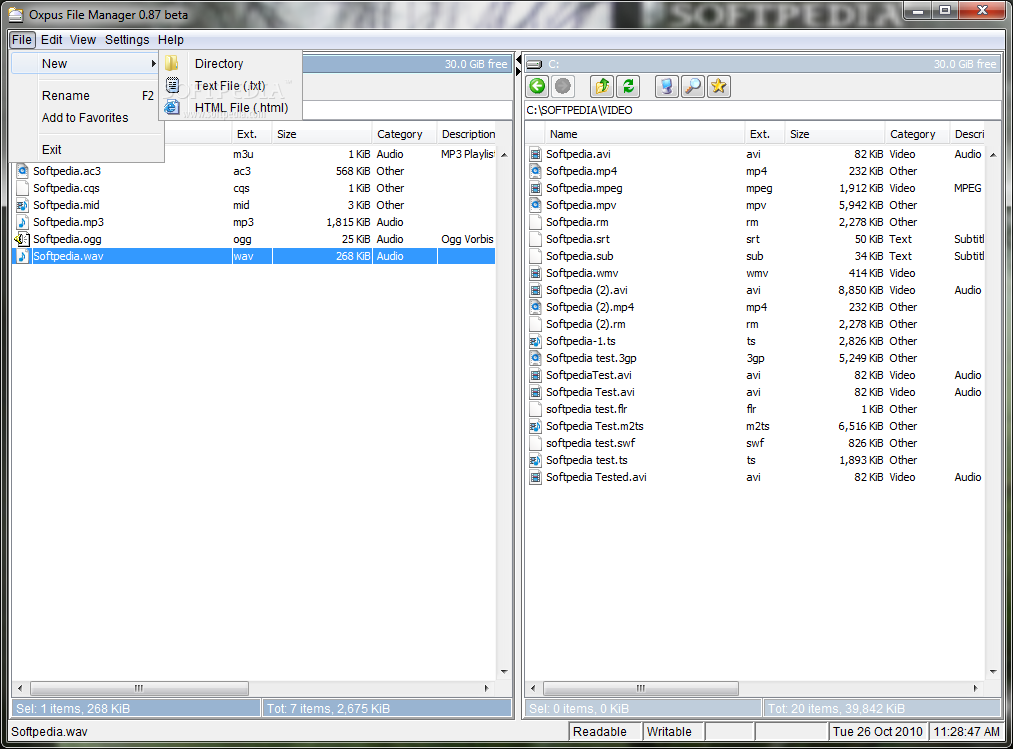The width and height of the screenshot is (1013, 749).
Task: Select Softpedia test.3gp file
Action: pyautogui.click(x=591, y=358)
